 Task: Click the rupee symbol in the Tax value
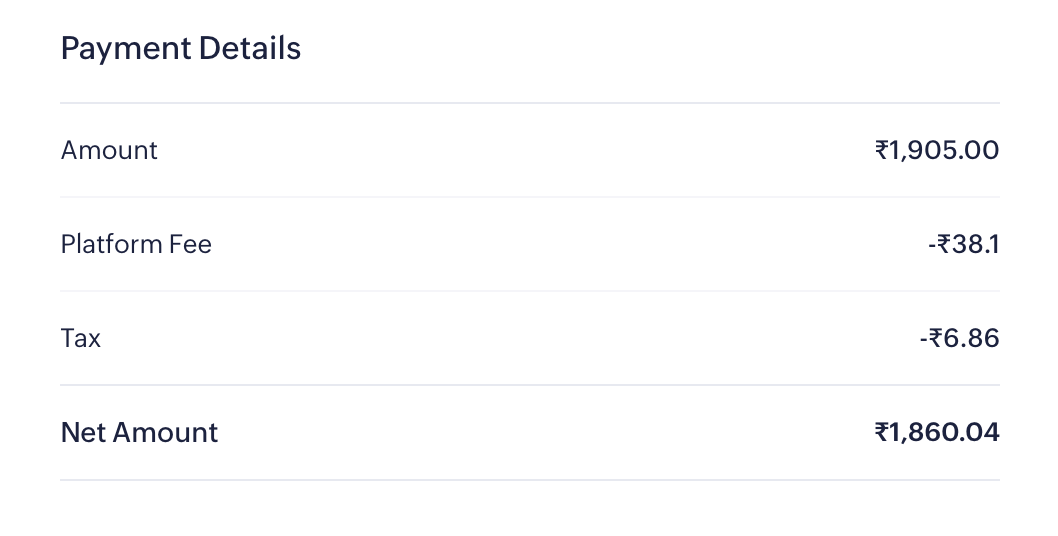click(x=935, y=339)
